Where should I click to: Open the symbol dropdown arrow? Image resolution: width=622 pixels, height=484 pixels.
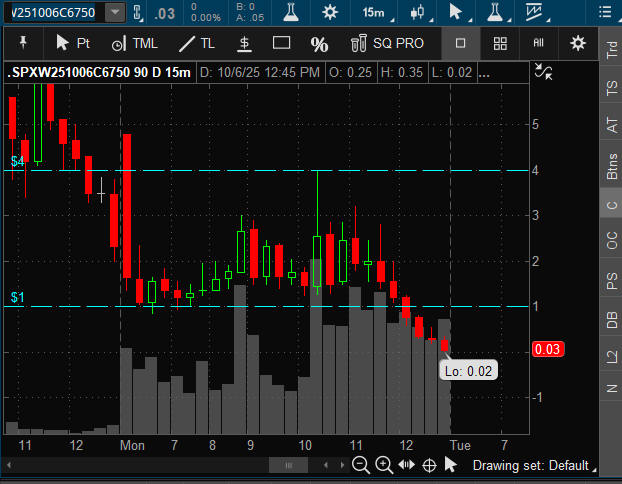click(x=115, y=12)
